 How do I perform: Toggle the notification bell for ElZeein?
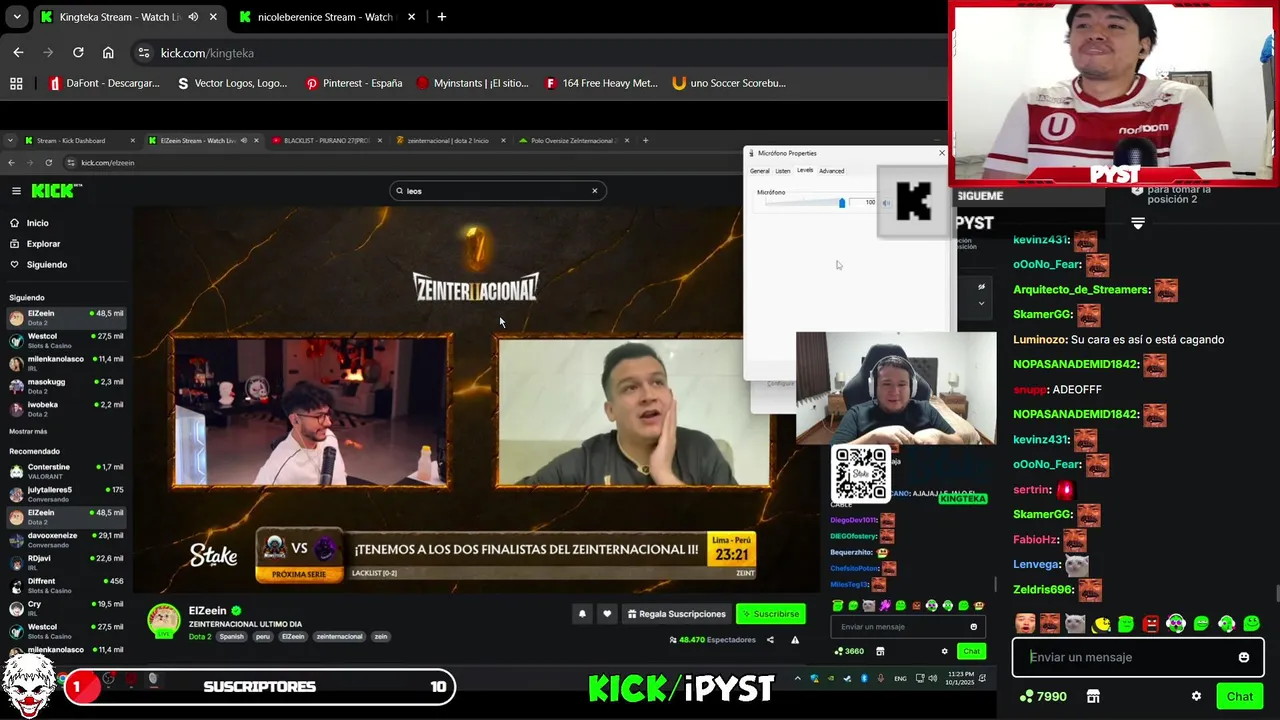582,614
